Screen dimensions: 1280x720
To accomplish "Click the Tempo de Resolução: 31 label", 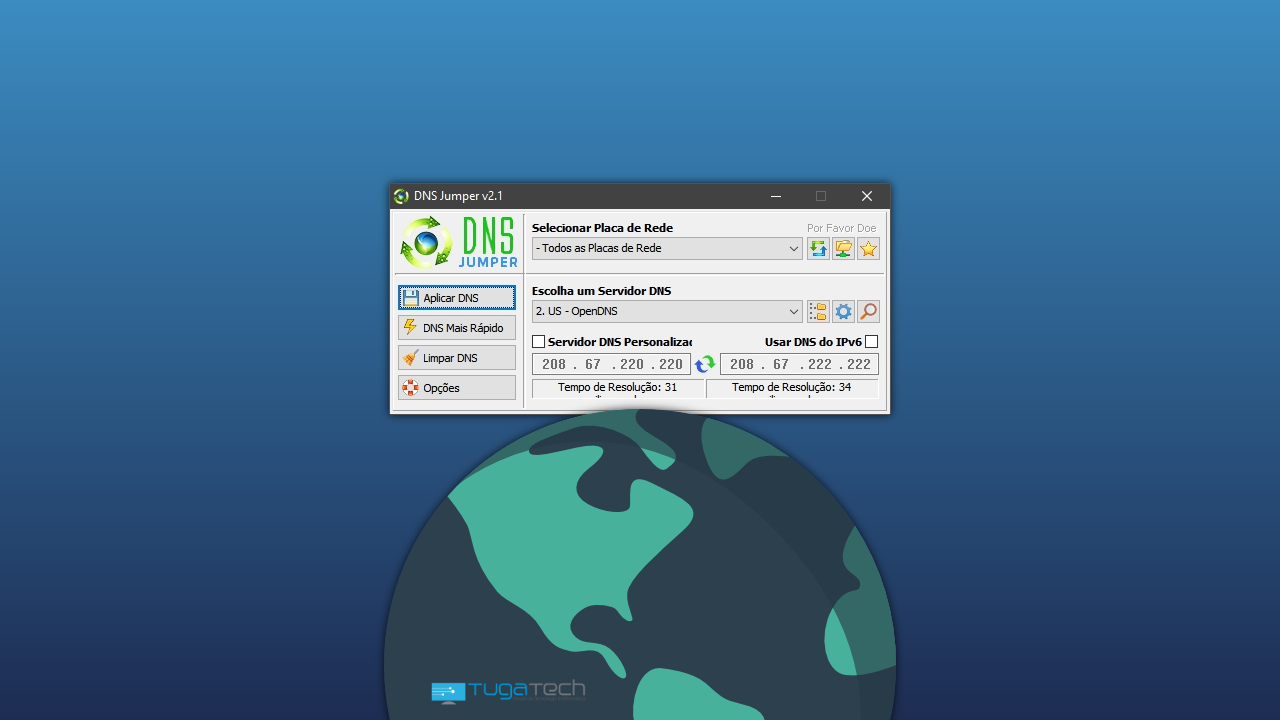I will pyautogui.click(x=618, y=388).
